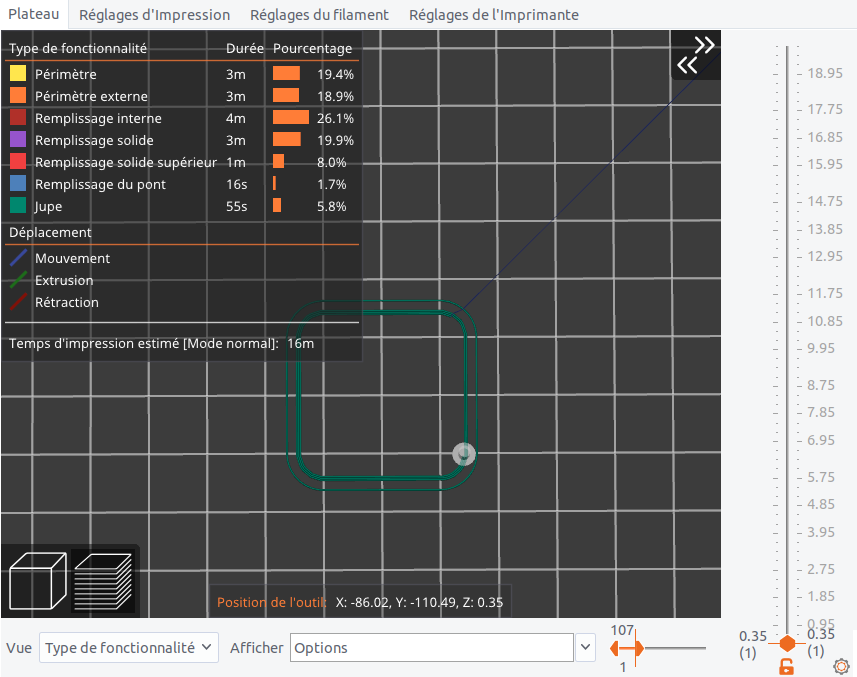
Task: Switch to 3D editor view cube icon
Action: (x=38, y=581)
